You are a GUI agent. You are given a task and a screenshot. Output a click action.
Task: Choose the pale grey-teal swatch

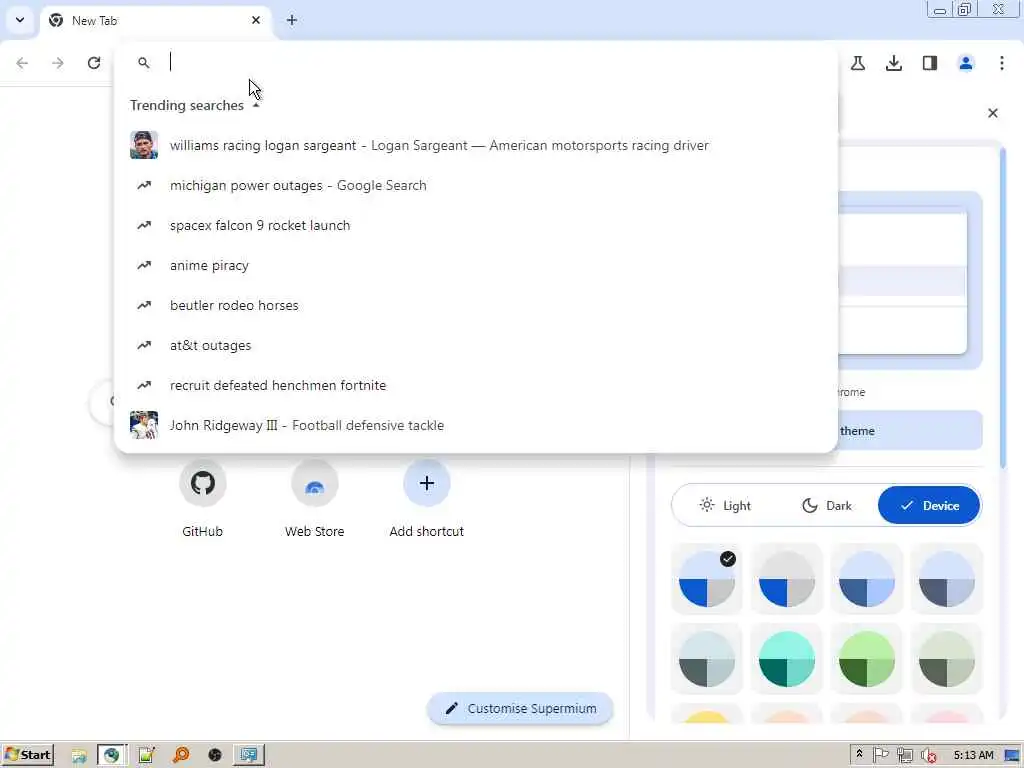[707, 659]
